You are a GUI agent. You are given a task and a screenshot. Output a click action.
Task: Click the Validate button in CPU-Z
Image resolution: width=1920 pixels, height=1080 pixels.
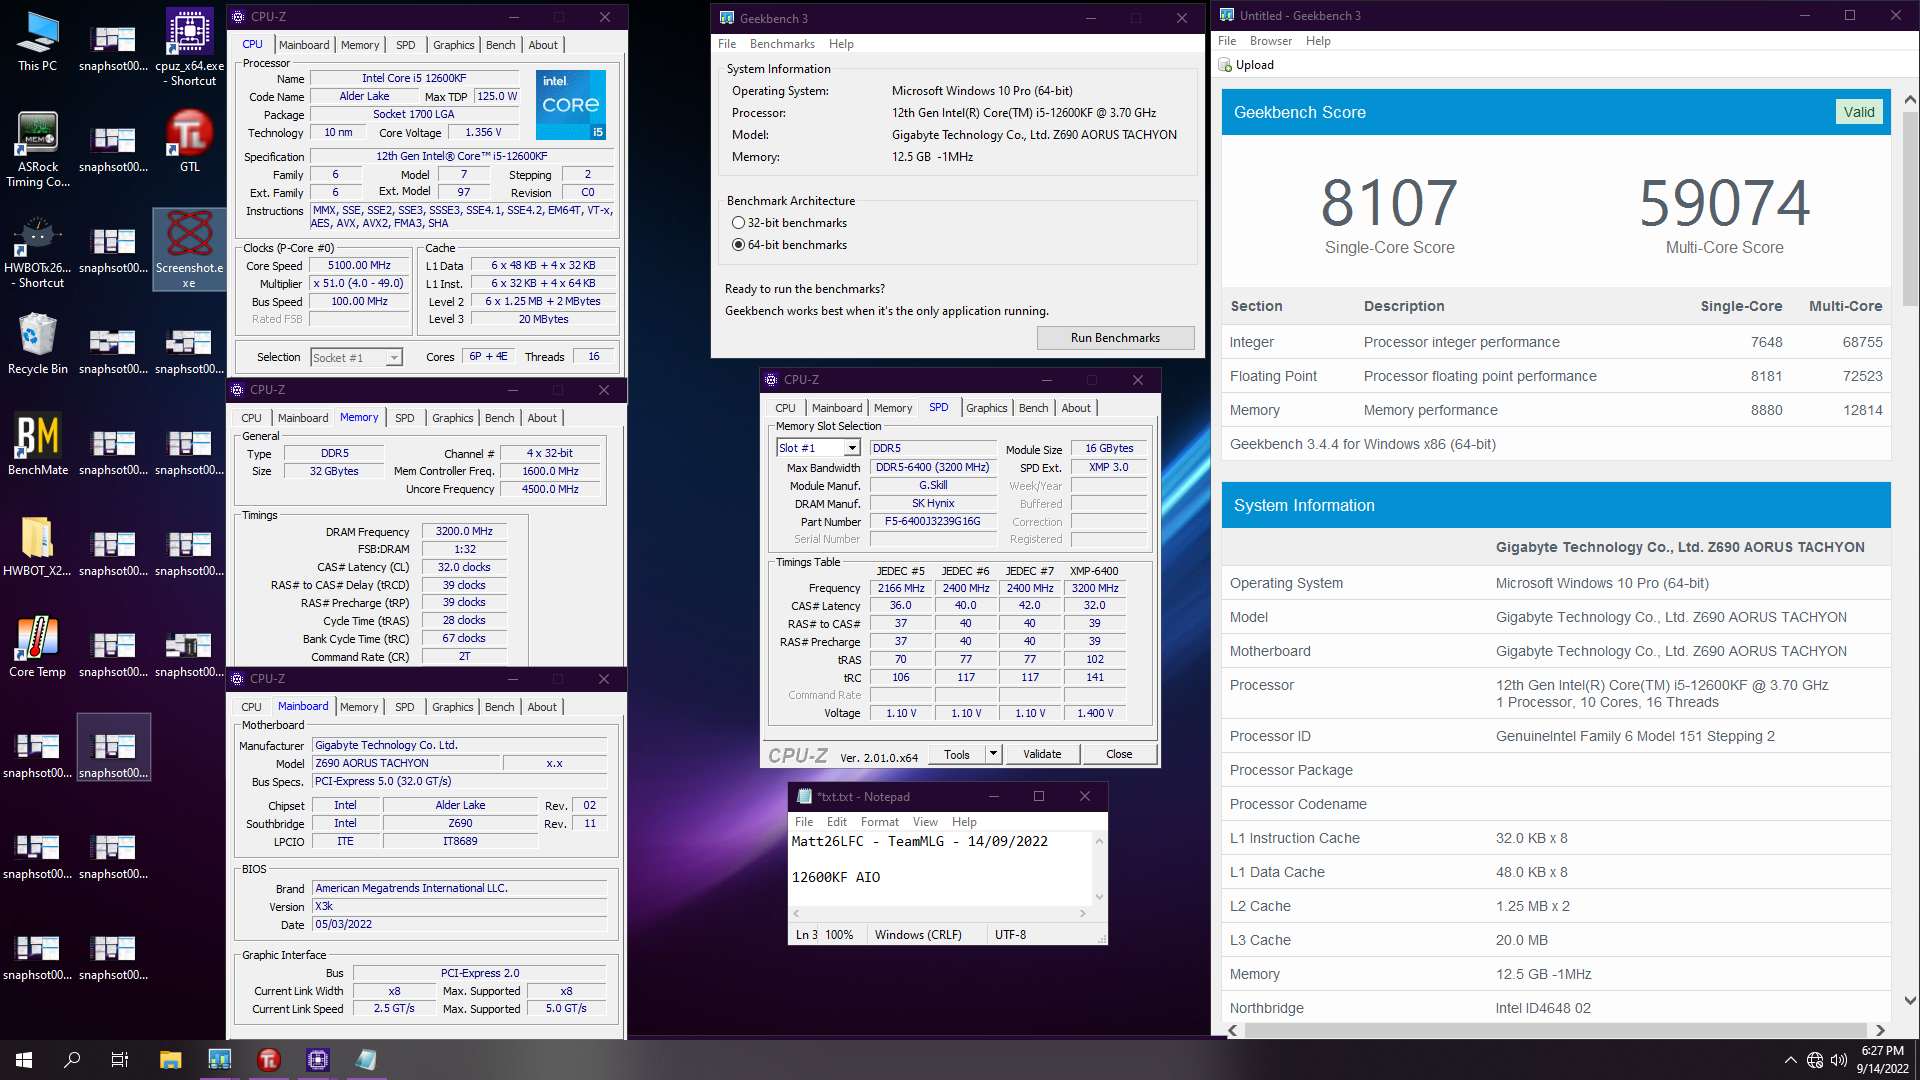[1042, 754]
